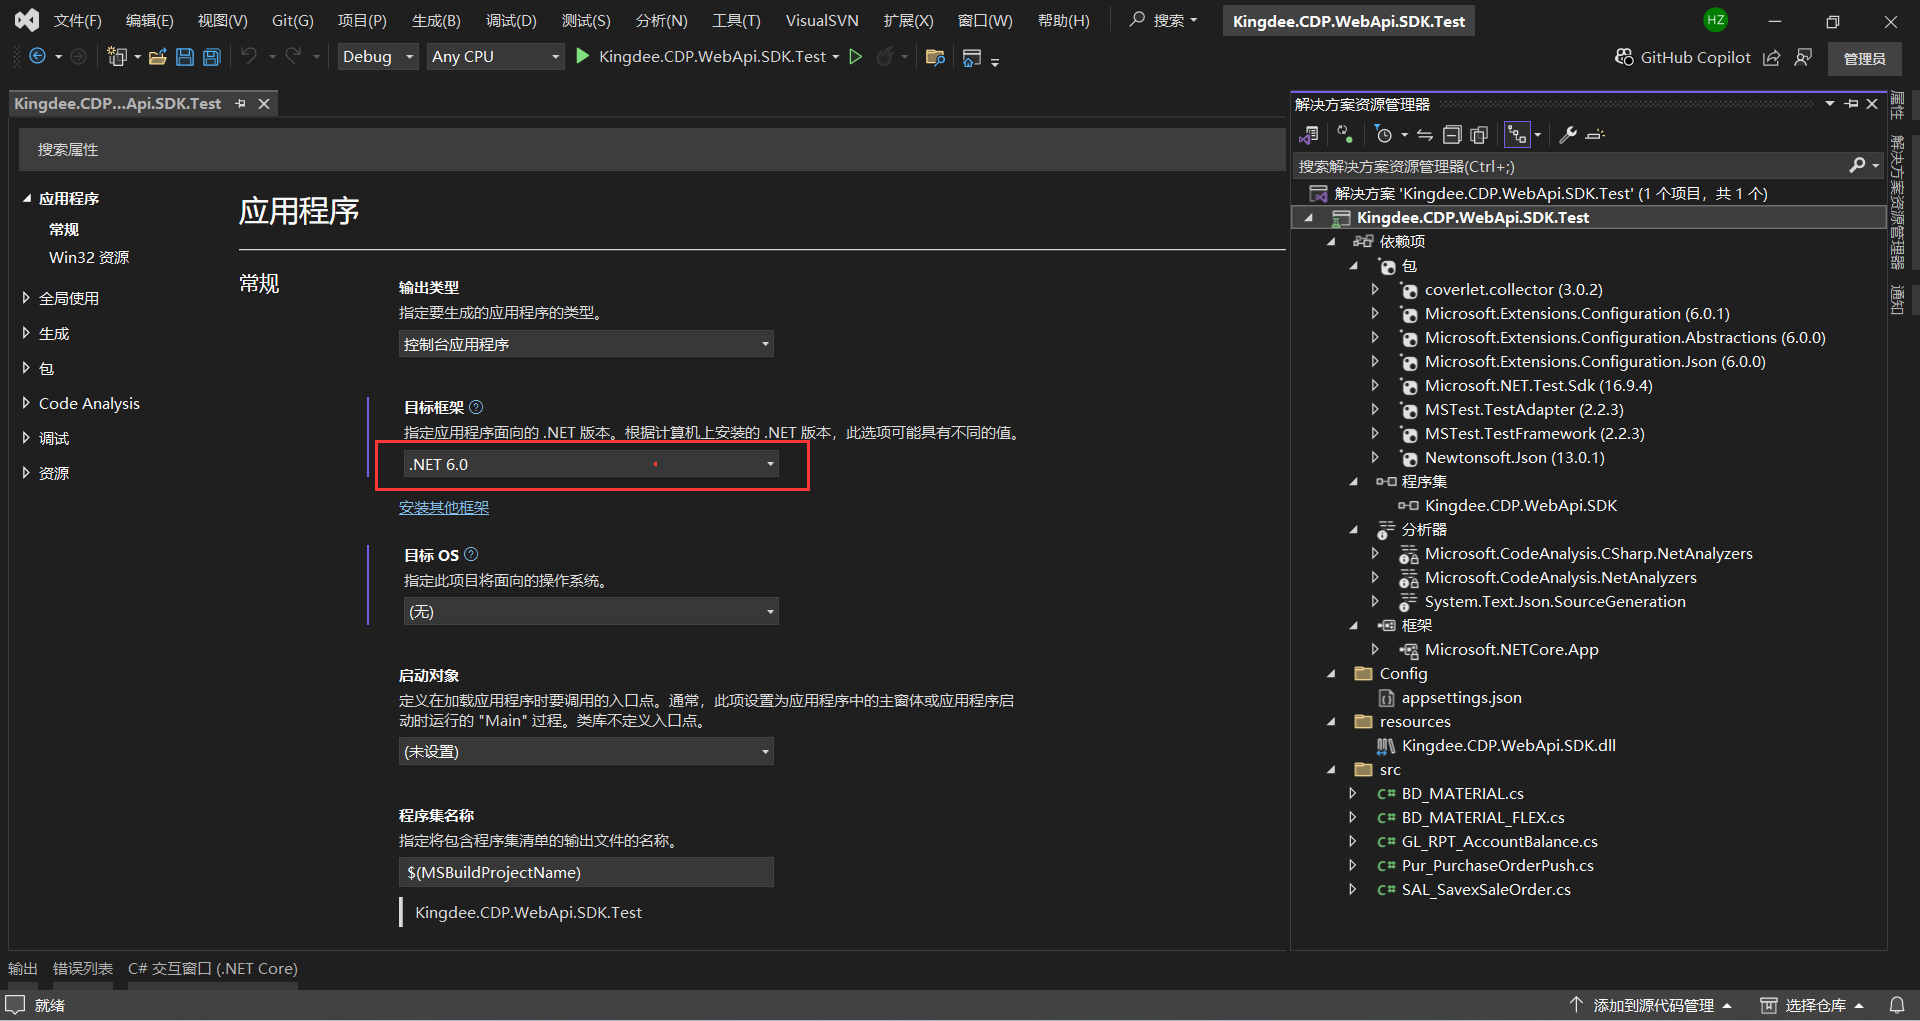1920x1021 pixels.
Task: Expand the 调试 properties section
Action: tap(26, 438)
